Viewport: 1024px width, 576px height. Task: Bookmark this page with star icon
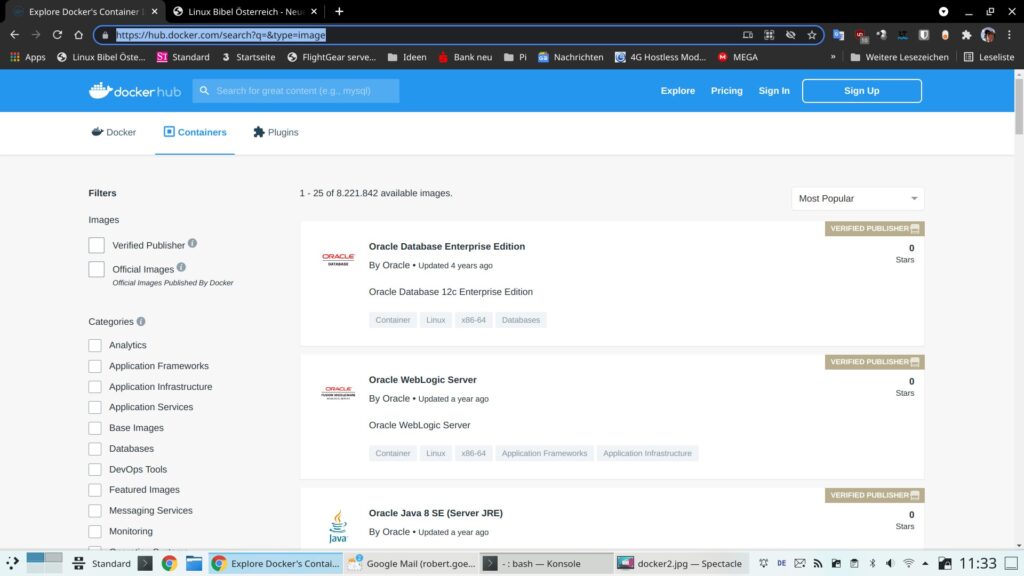[x=812, y=35]
